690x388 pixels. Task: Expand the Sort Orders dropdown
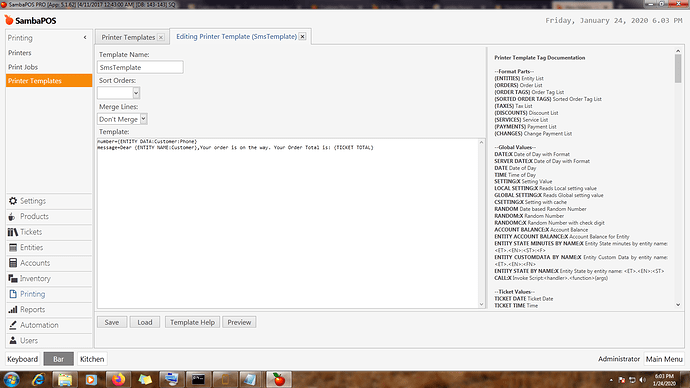(x=136, y=93)
